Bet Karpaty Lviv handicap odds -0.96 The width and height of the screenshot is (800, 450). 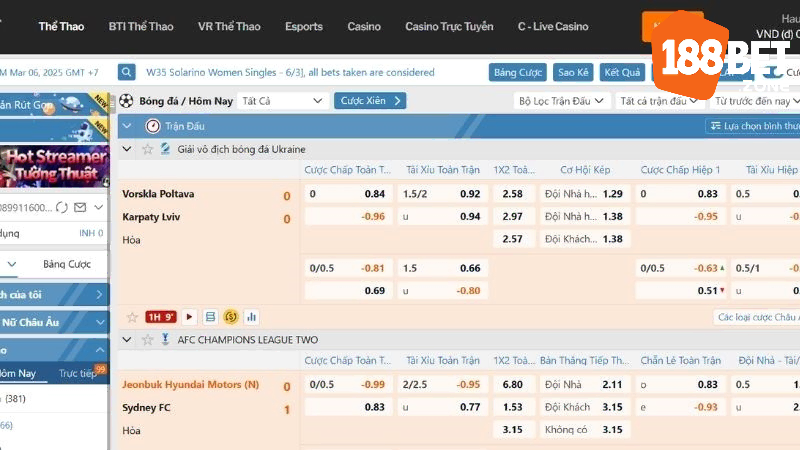point(348,216)
